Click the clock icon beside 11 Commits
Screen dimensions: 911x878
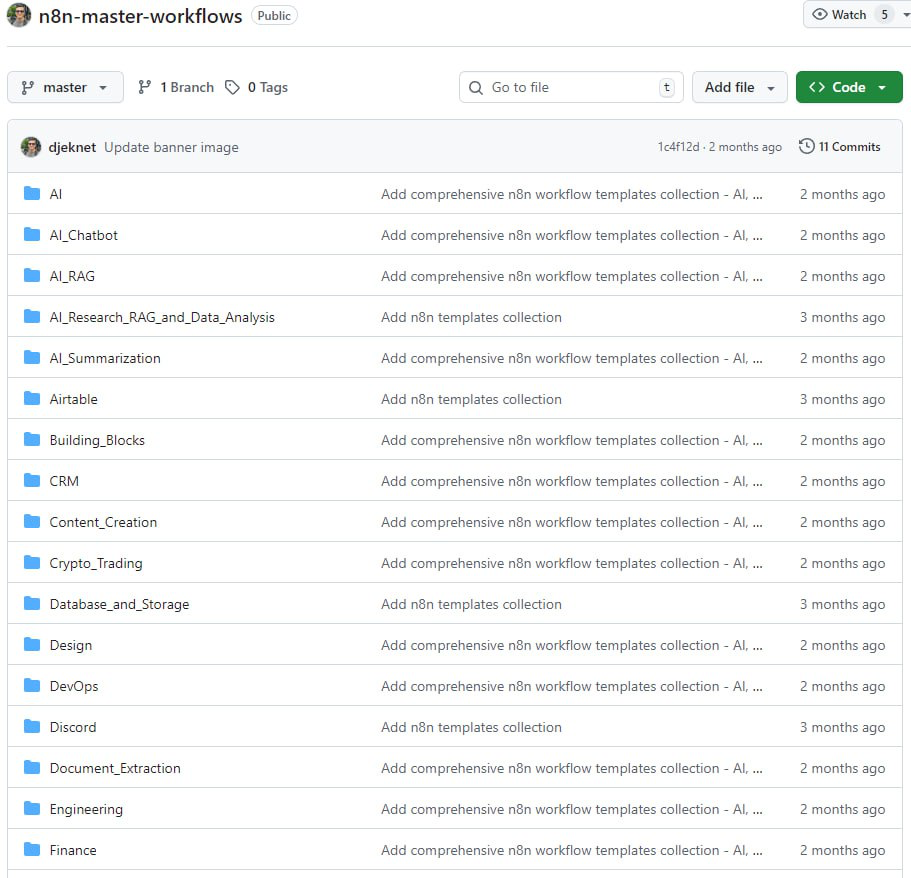click(x=806, y=146)
